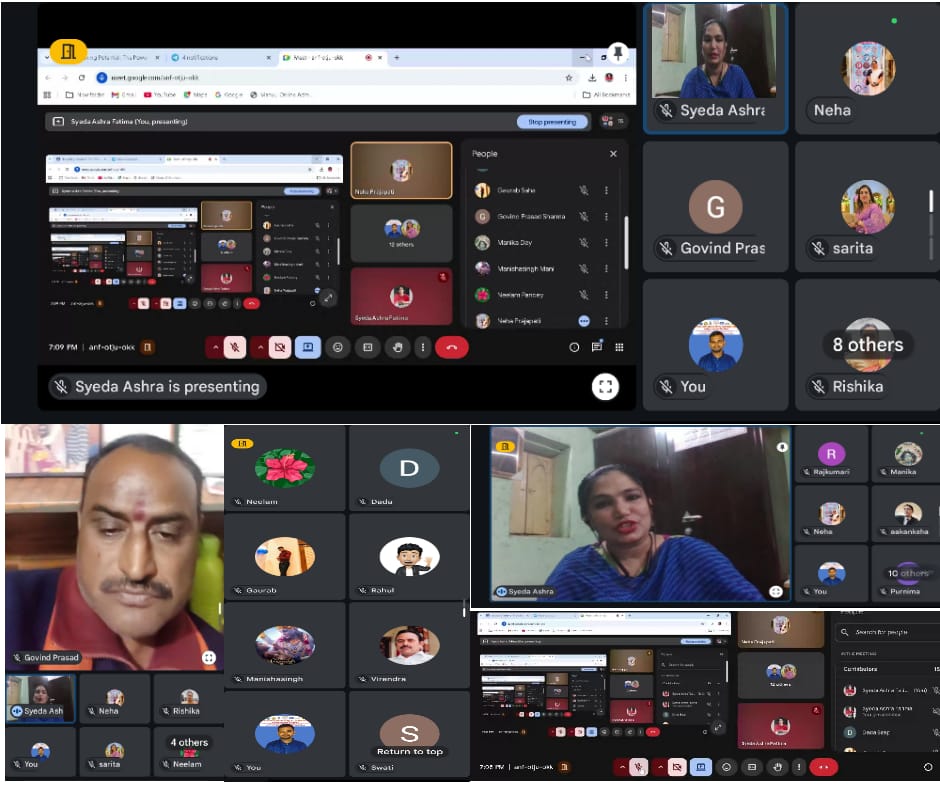The image size is (940, 787).
Task: Open the chat icon with the notification dot
Action: [597, 347]
